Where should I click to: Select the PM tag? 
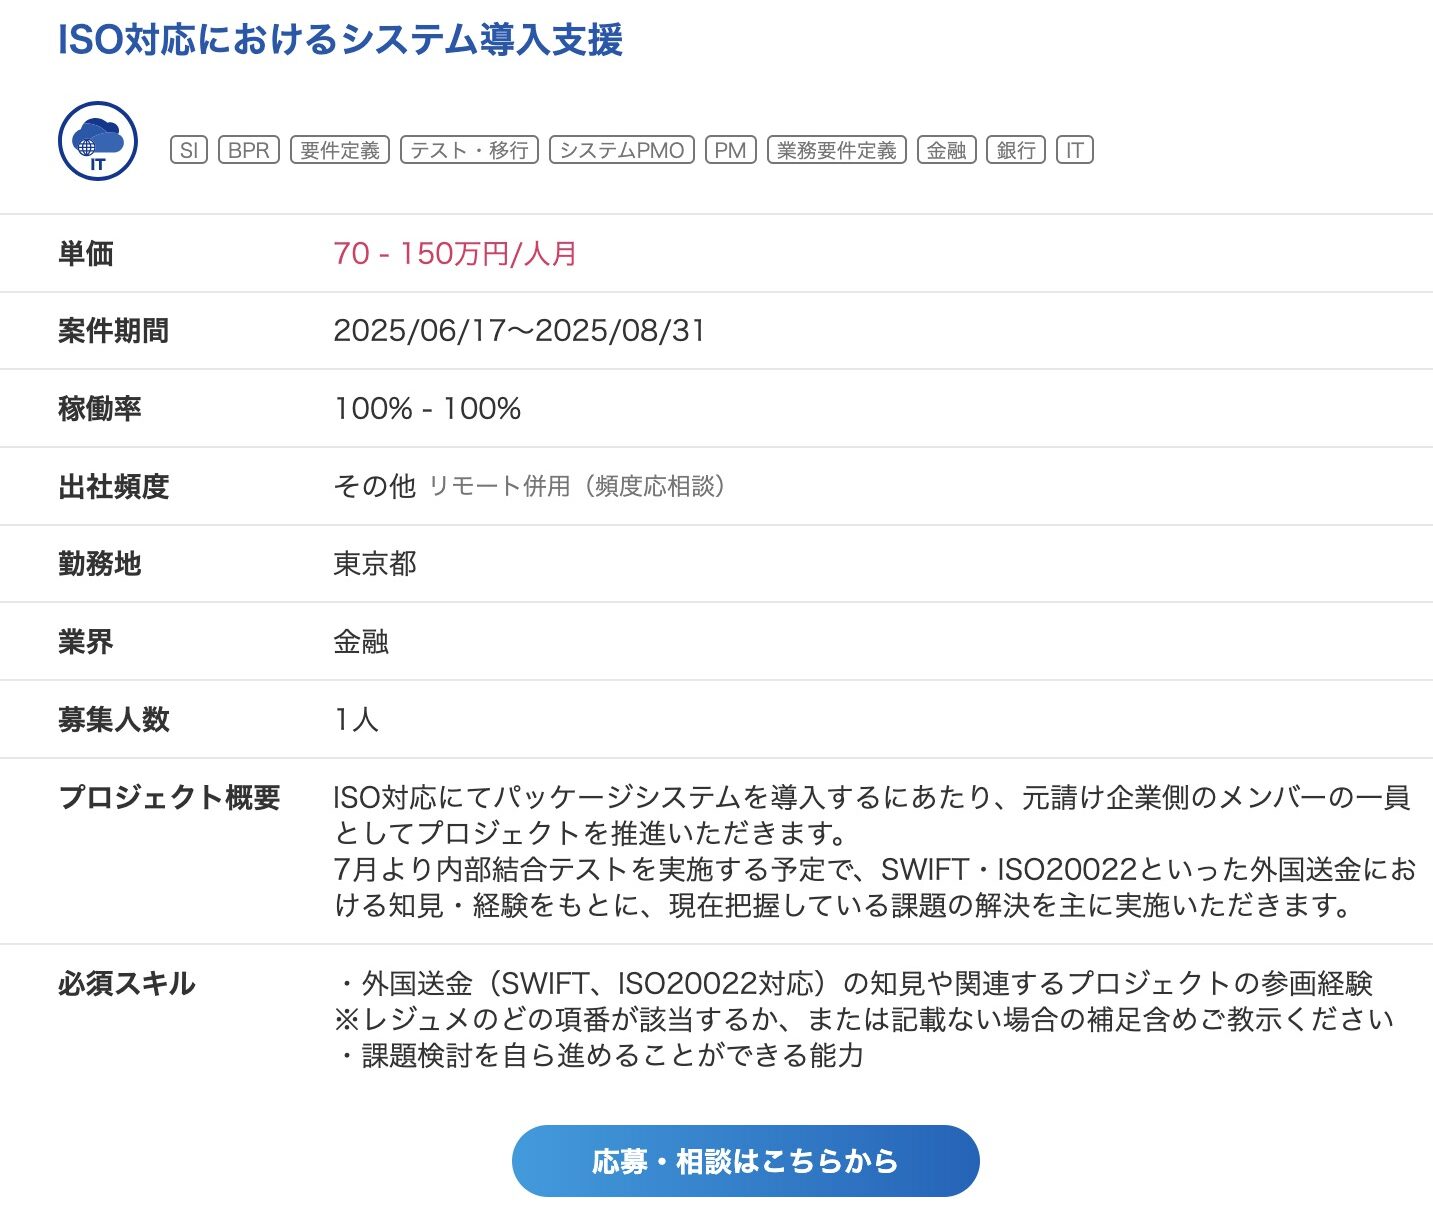point(731,150)
